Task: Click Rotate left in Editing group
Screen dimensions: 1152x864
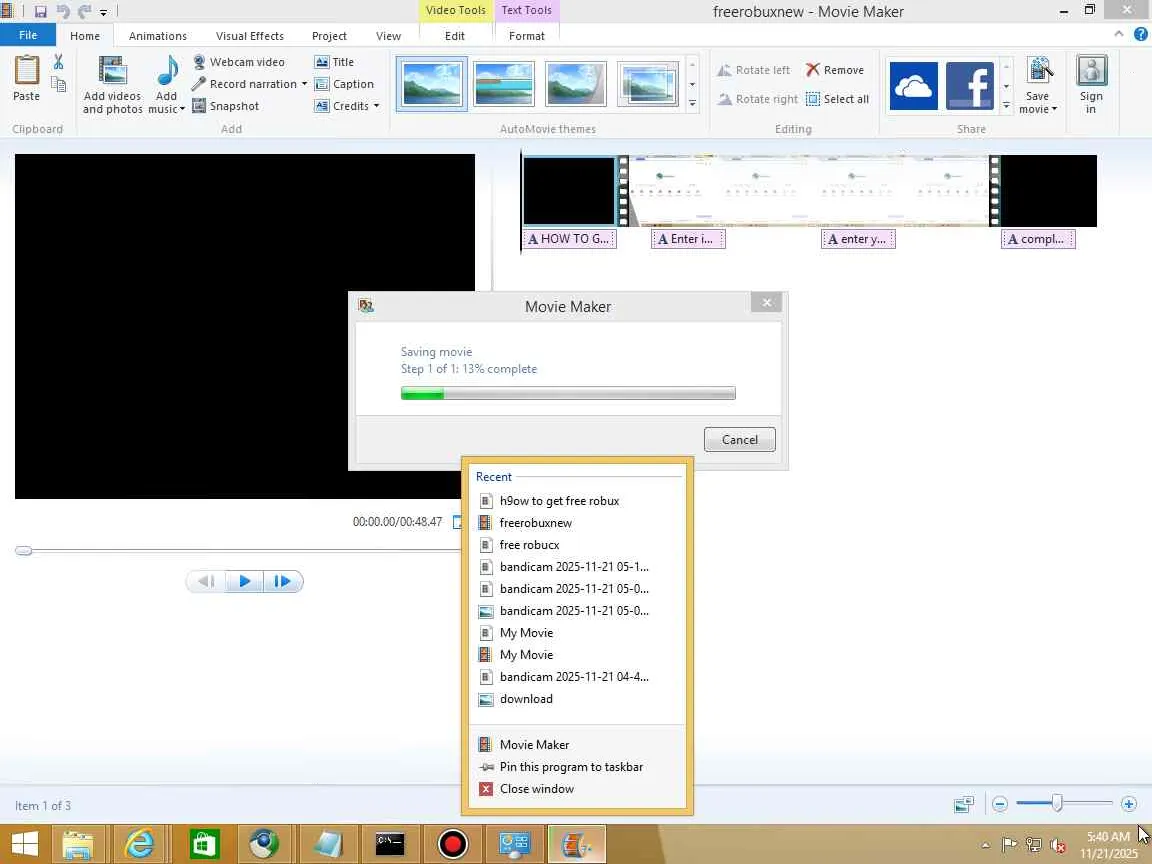Action: [x=754, y=70]
